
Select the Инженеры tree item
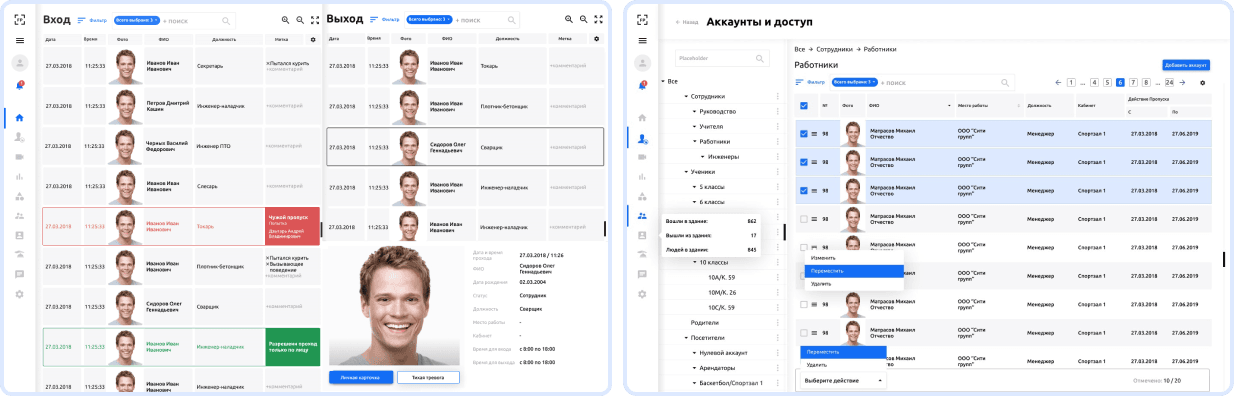click(x=725, y=157)
